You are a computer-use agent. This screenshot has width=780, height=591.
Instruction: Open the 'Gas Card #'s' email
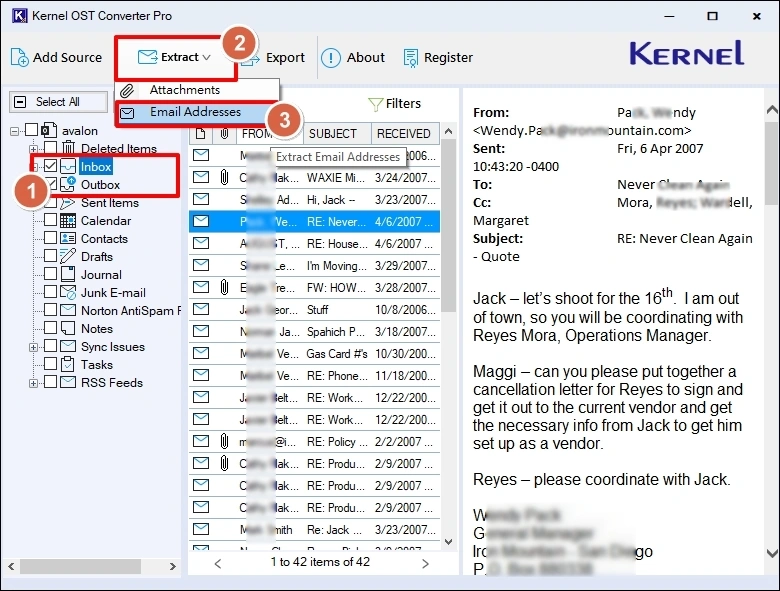314,354
